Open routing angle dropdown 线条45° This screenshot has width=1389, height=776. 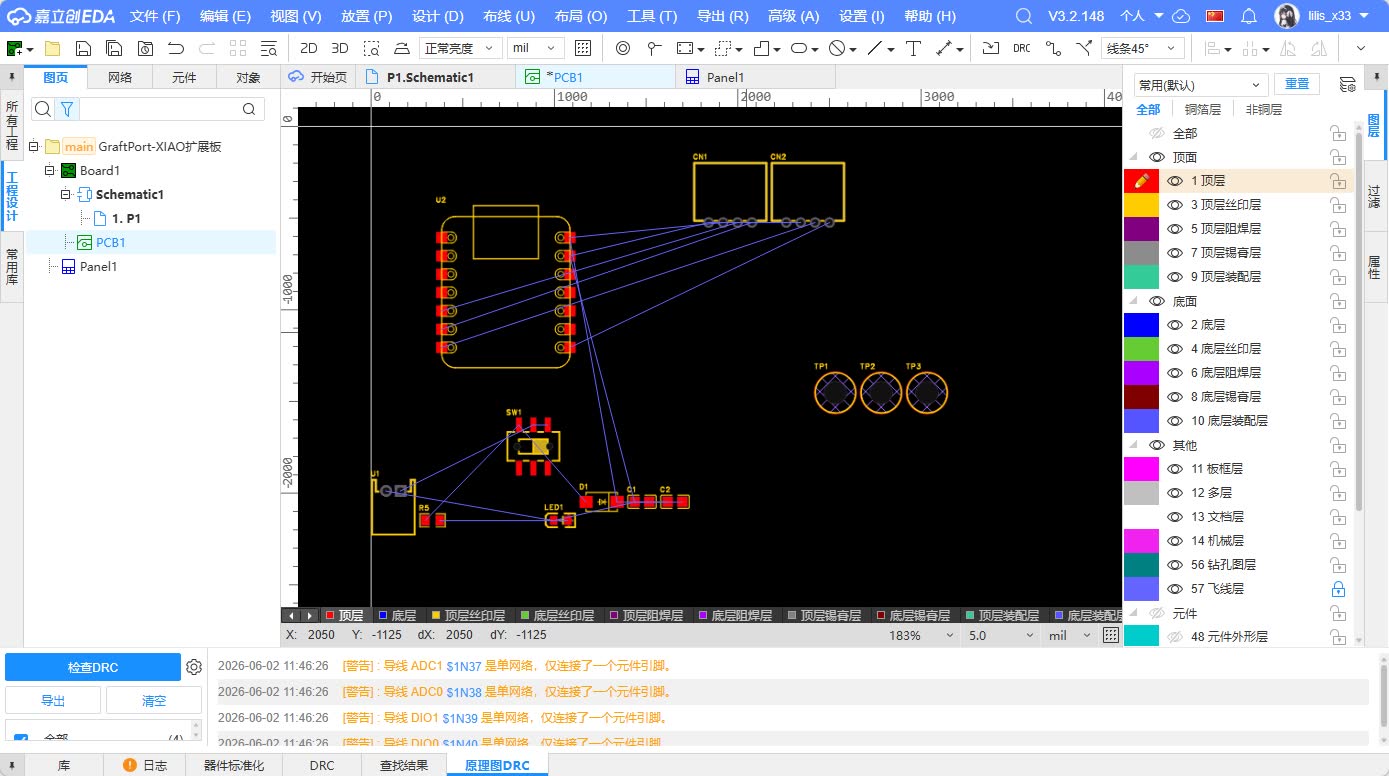[1143, 48]
